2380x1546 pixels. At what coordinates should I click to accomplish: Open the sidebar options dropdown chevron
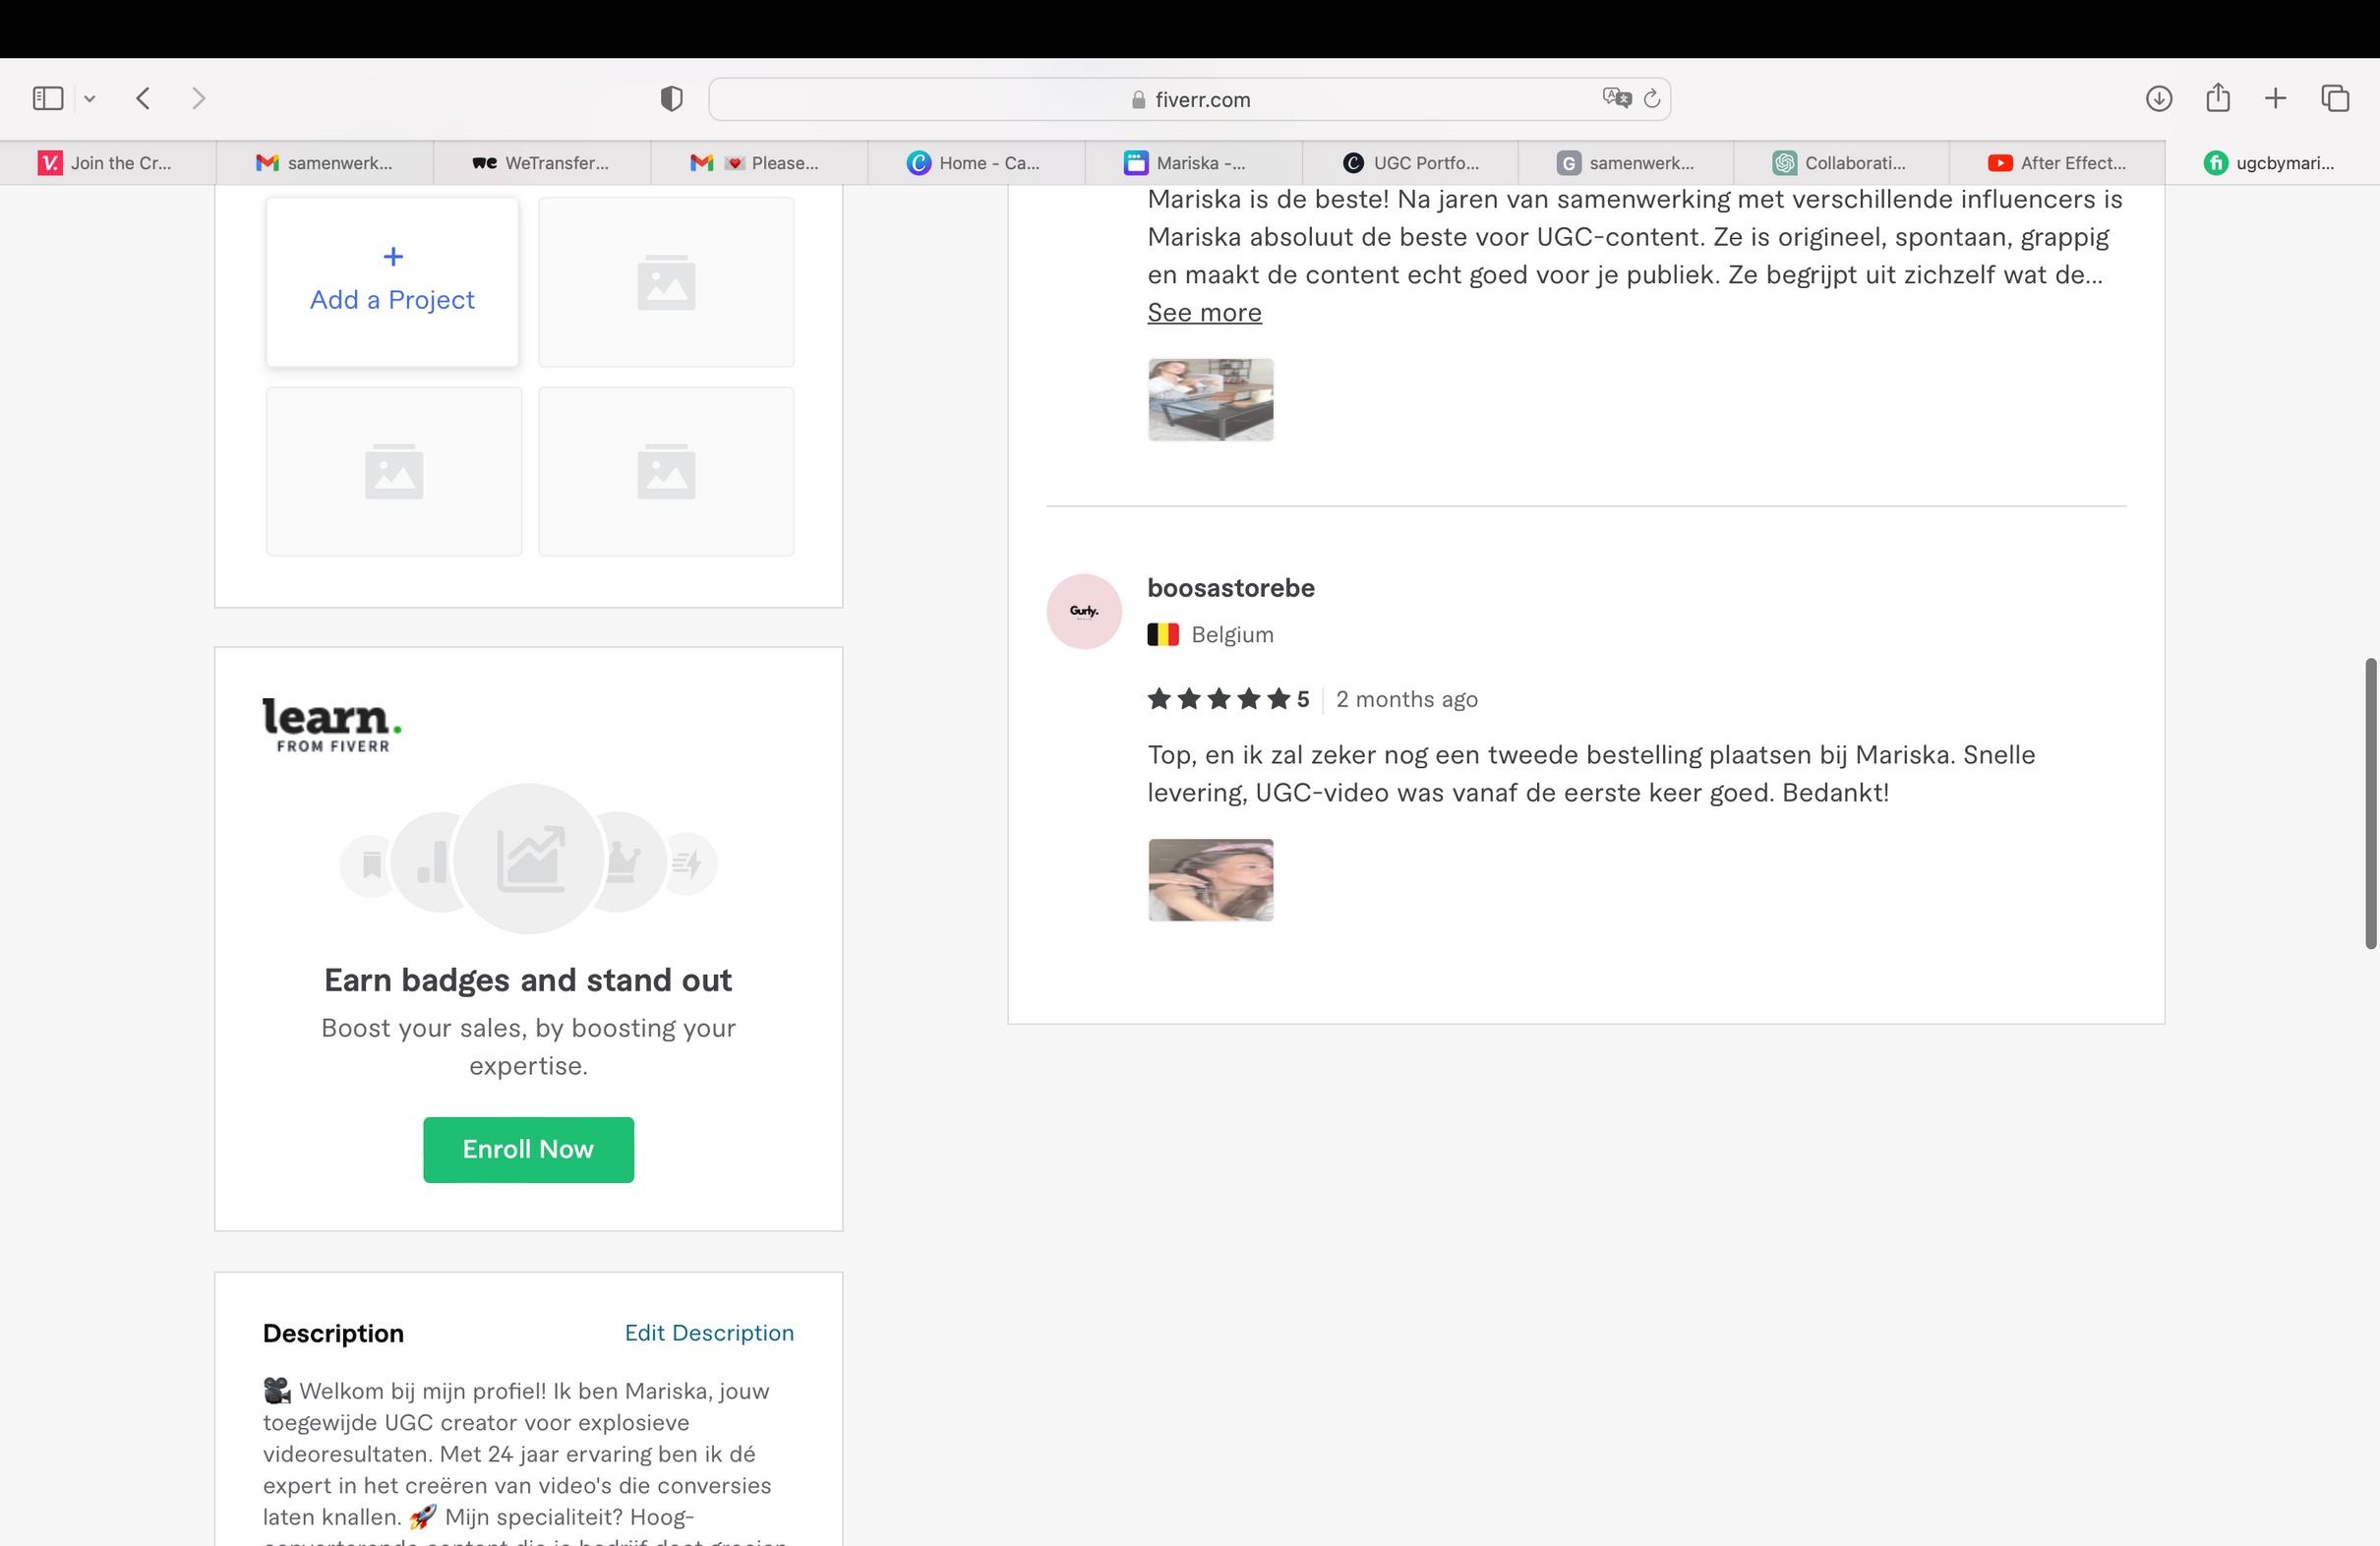[x=90, y=98]
